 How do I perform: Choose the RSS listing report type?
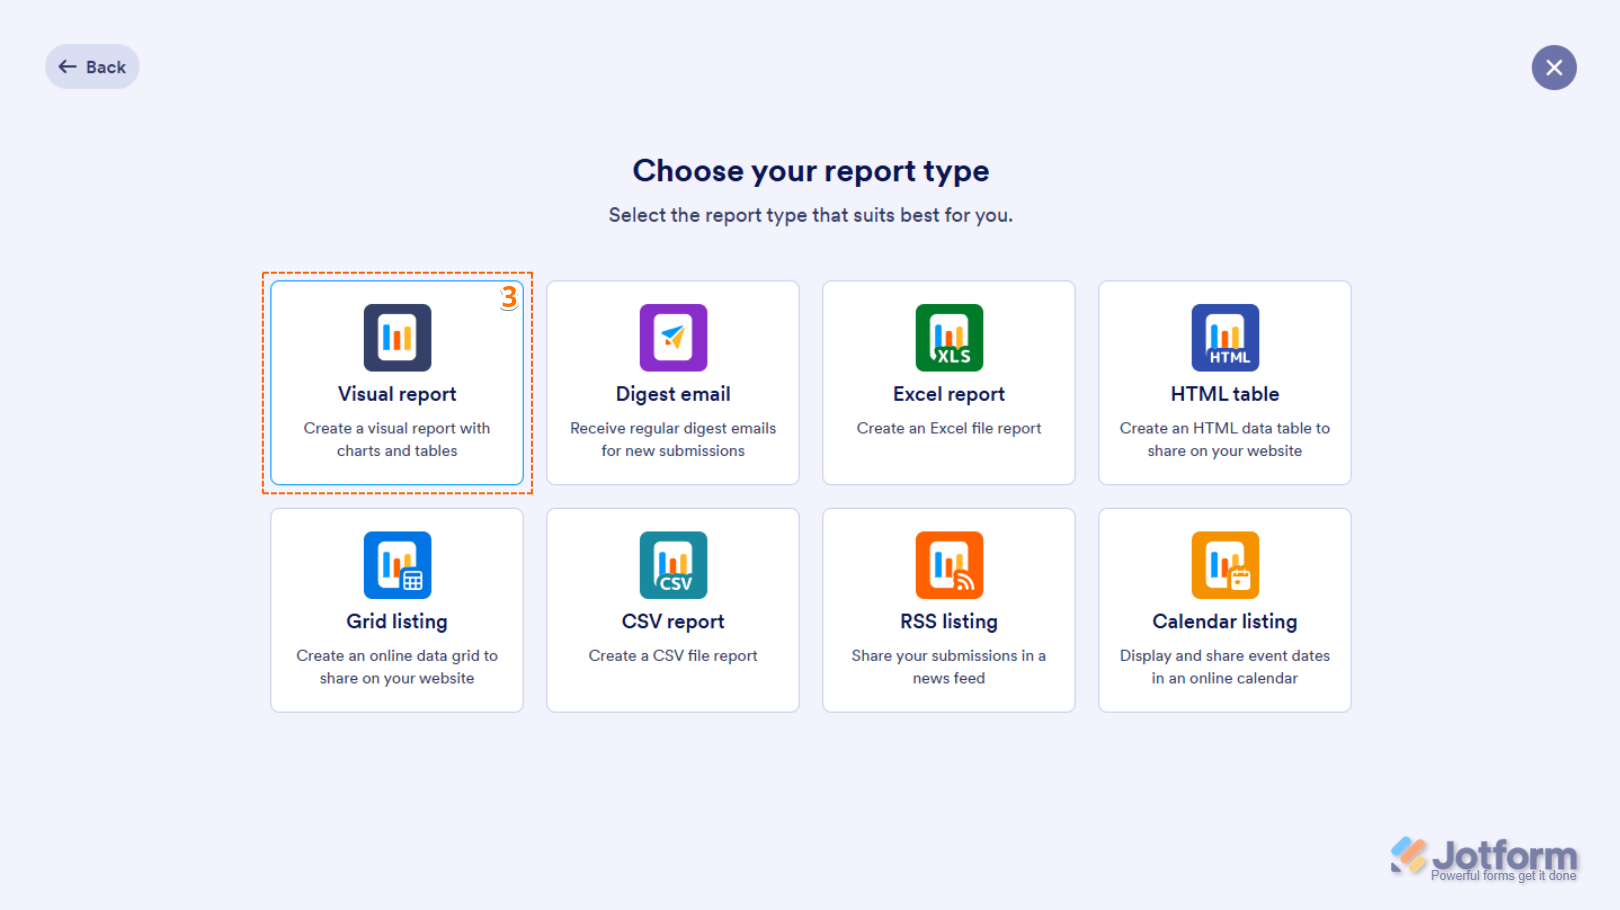[949, 610]
